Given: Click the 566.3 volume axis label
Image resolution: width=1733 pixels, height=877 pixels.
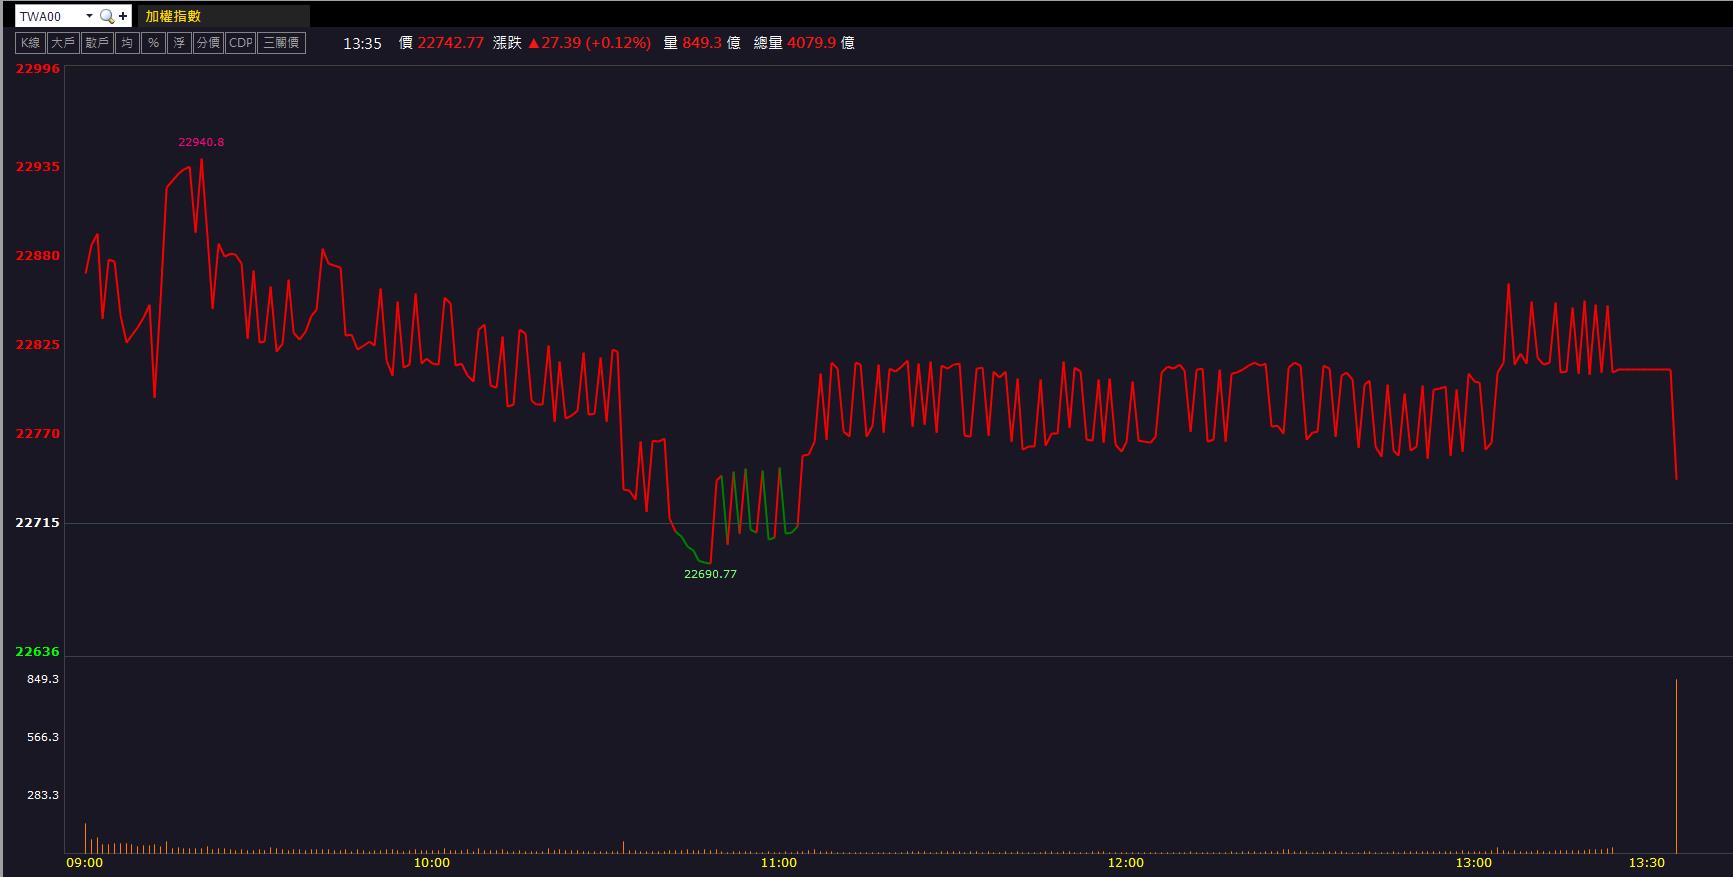Looking at the screenshot, I should coord(43,737).
